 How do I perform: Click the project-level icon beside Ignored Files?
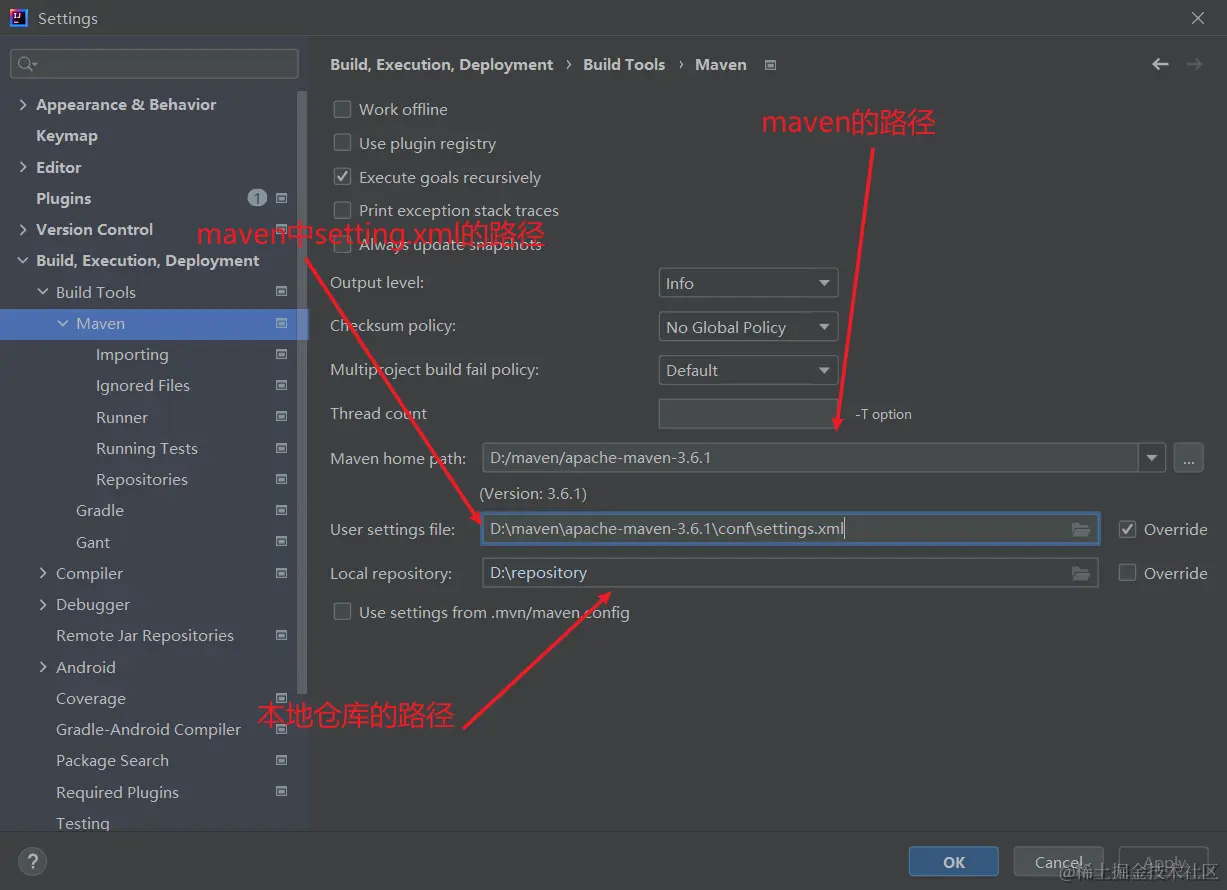coord(281,385)
